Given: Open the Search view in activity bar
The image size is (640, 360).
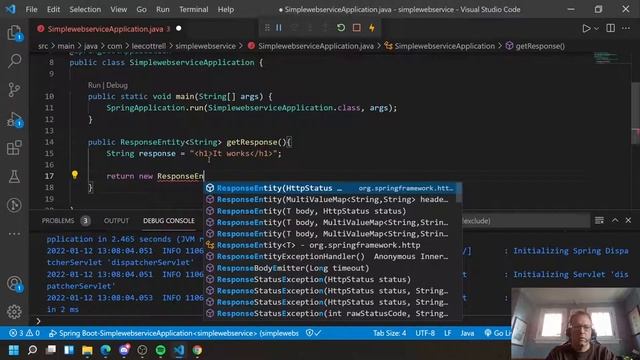Looking at the screenshot, I should tap(14, 61).
